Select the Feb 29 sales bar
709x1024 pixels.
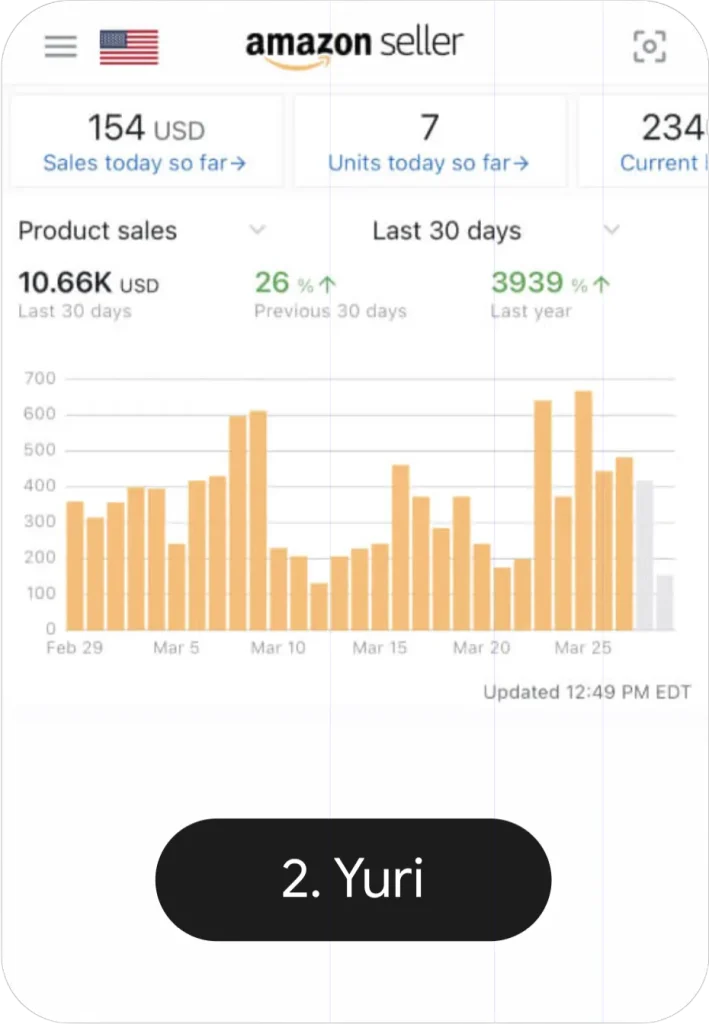click(75, 565)
